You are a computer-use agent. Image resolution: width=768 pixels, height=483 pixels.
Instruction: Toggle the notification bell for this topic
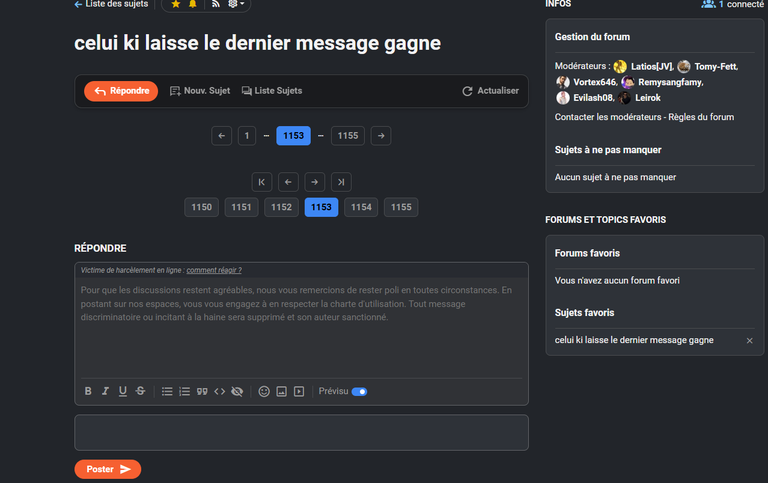(193, 4)
